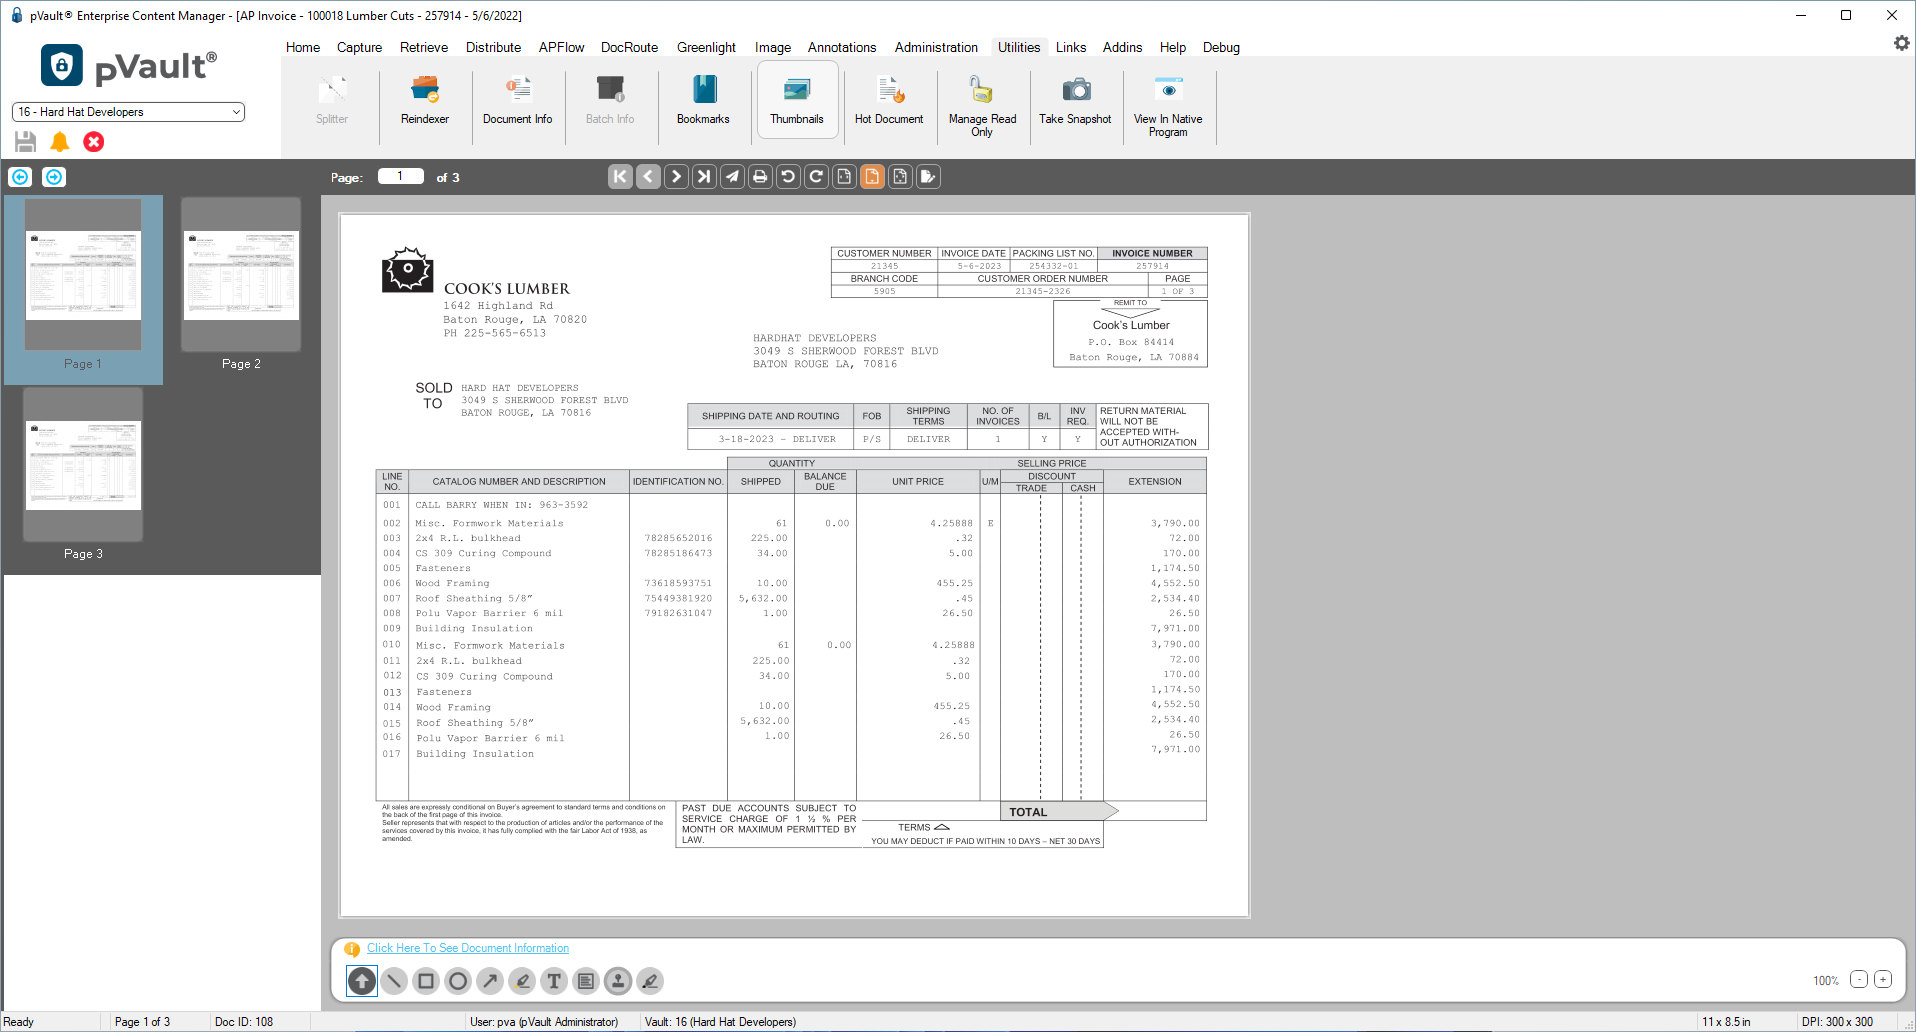
Task: Go to the first page of the document
Action: coord(620,177)
